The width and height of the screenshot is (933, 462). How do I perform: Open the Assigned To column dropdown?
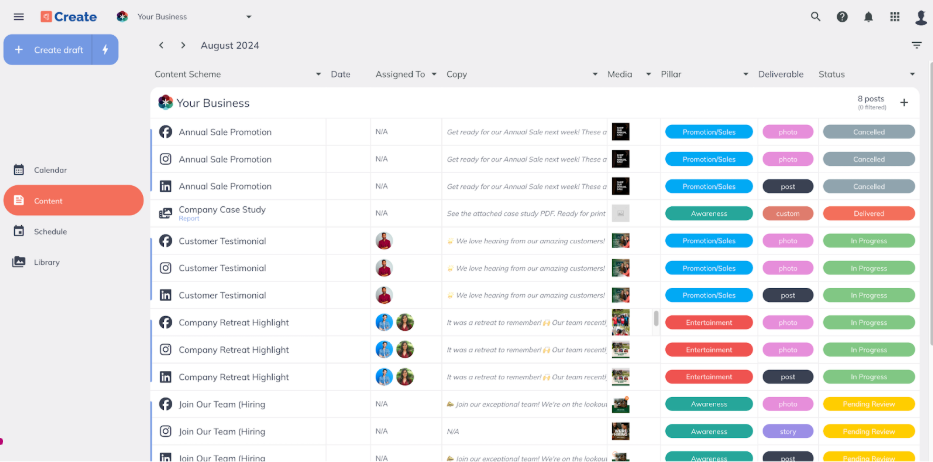[434, 74]
